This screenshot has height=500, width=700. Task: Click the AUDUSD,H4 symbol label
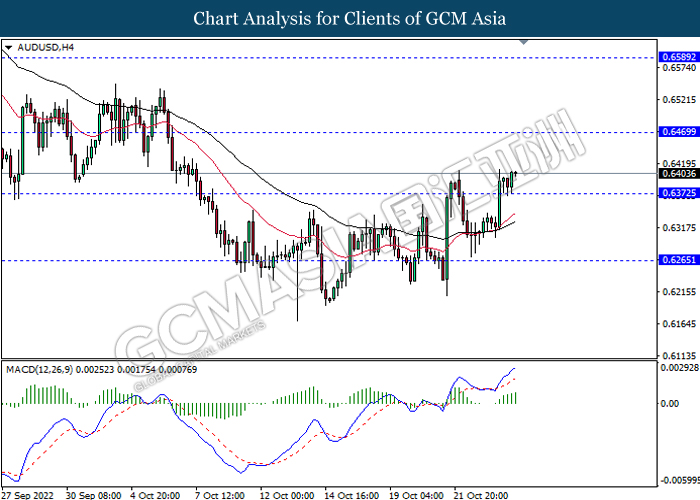[46, 47]
